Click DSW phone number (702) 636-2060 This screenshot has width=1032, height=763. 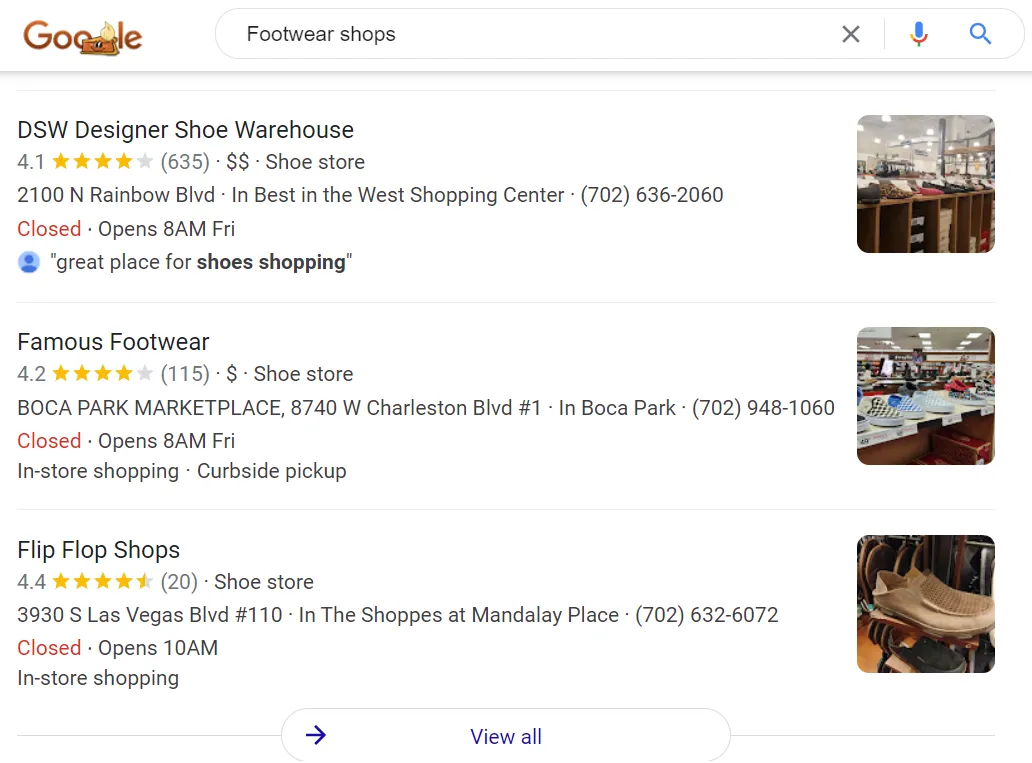[x=651, y=195]
